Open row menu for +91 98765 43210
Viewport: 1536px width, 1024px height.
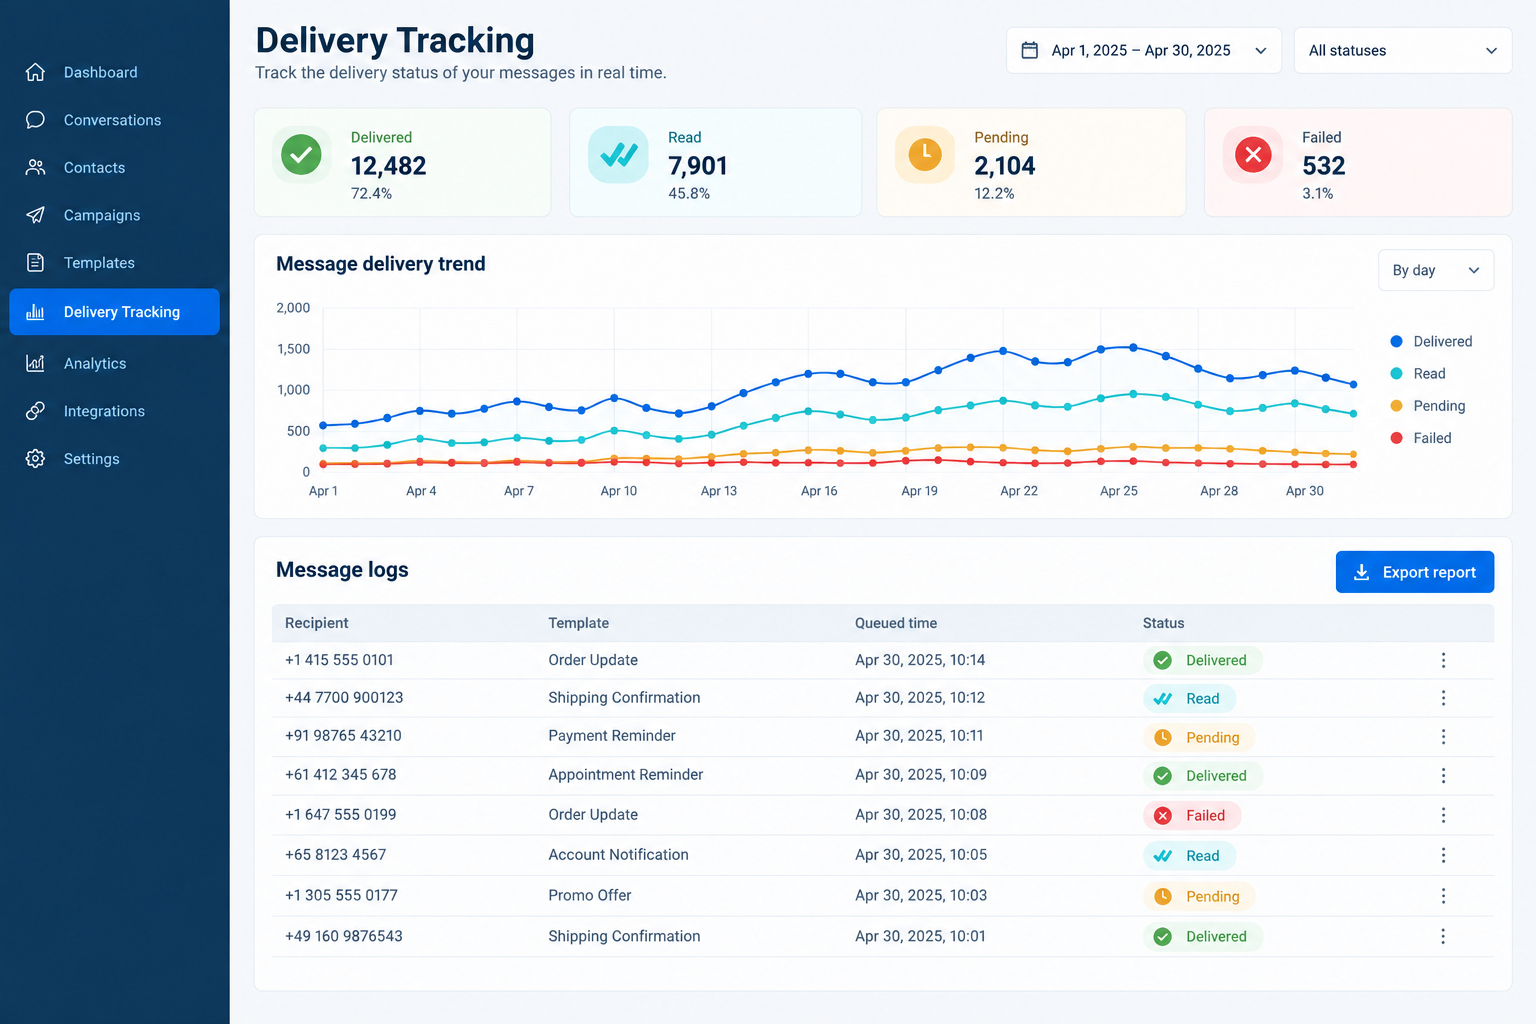(x=1443, y=736)
